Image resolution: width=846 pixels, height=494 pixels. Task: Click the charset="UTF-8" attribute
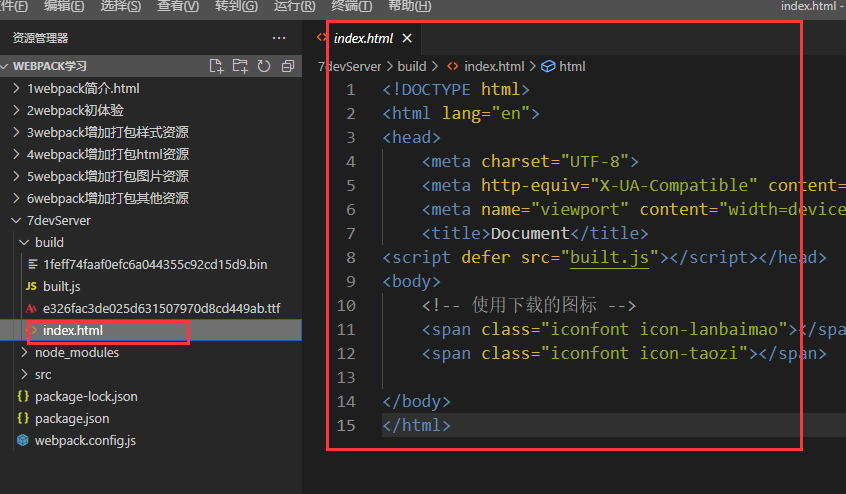coord(555,161)
